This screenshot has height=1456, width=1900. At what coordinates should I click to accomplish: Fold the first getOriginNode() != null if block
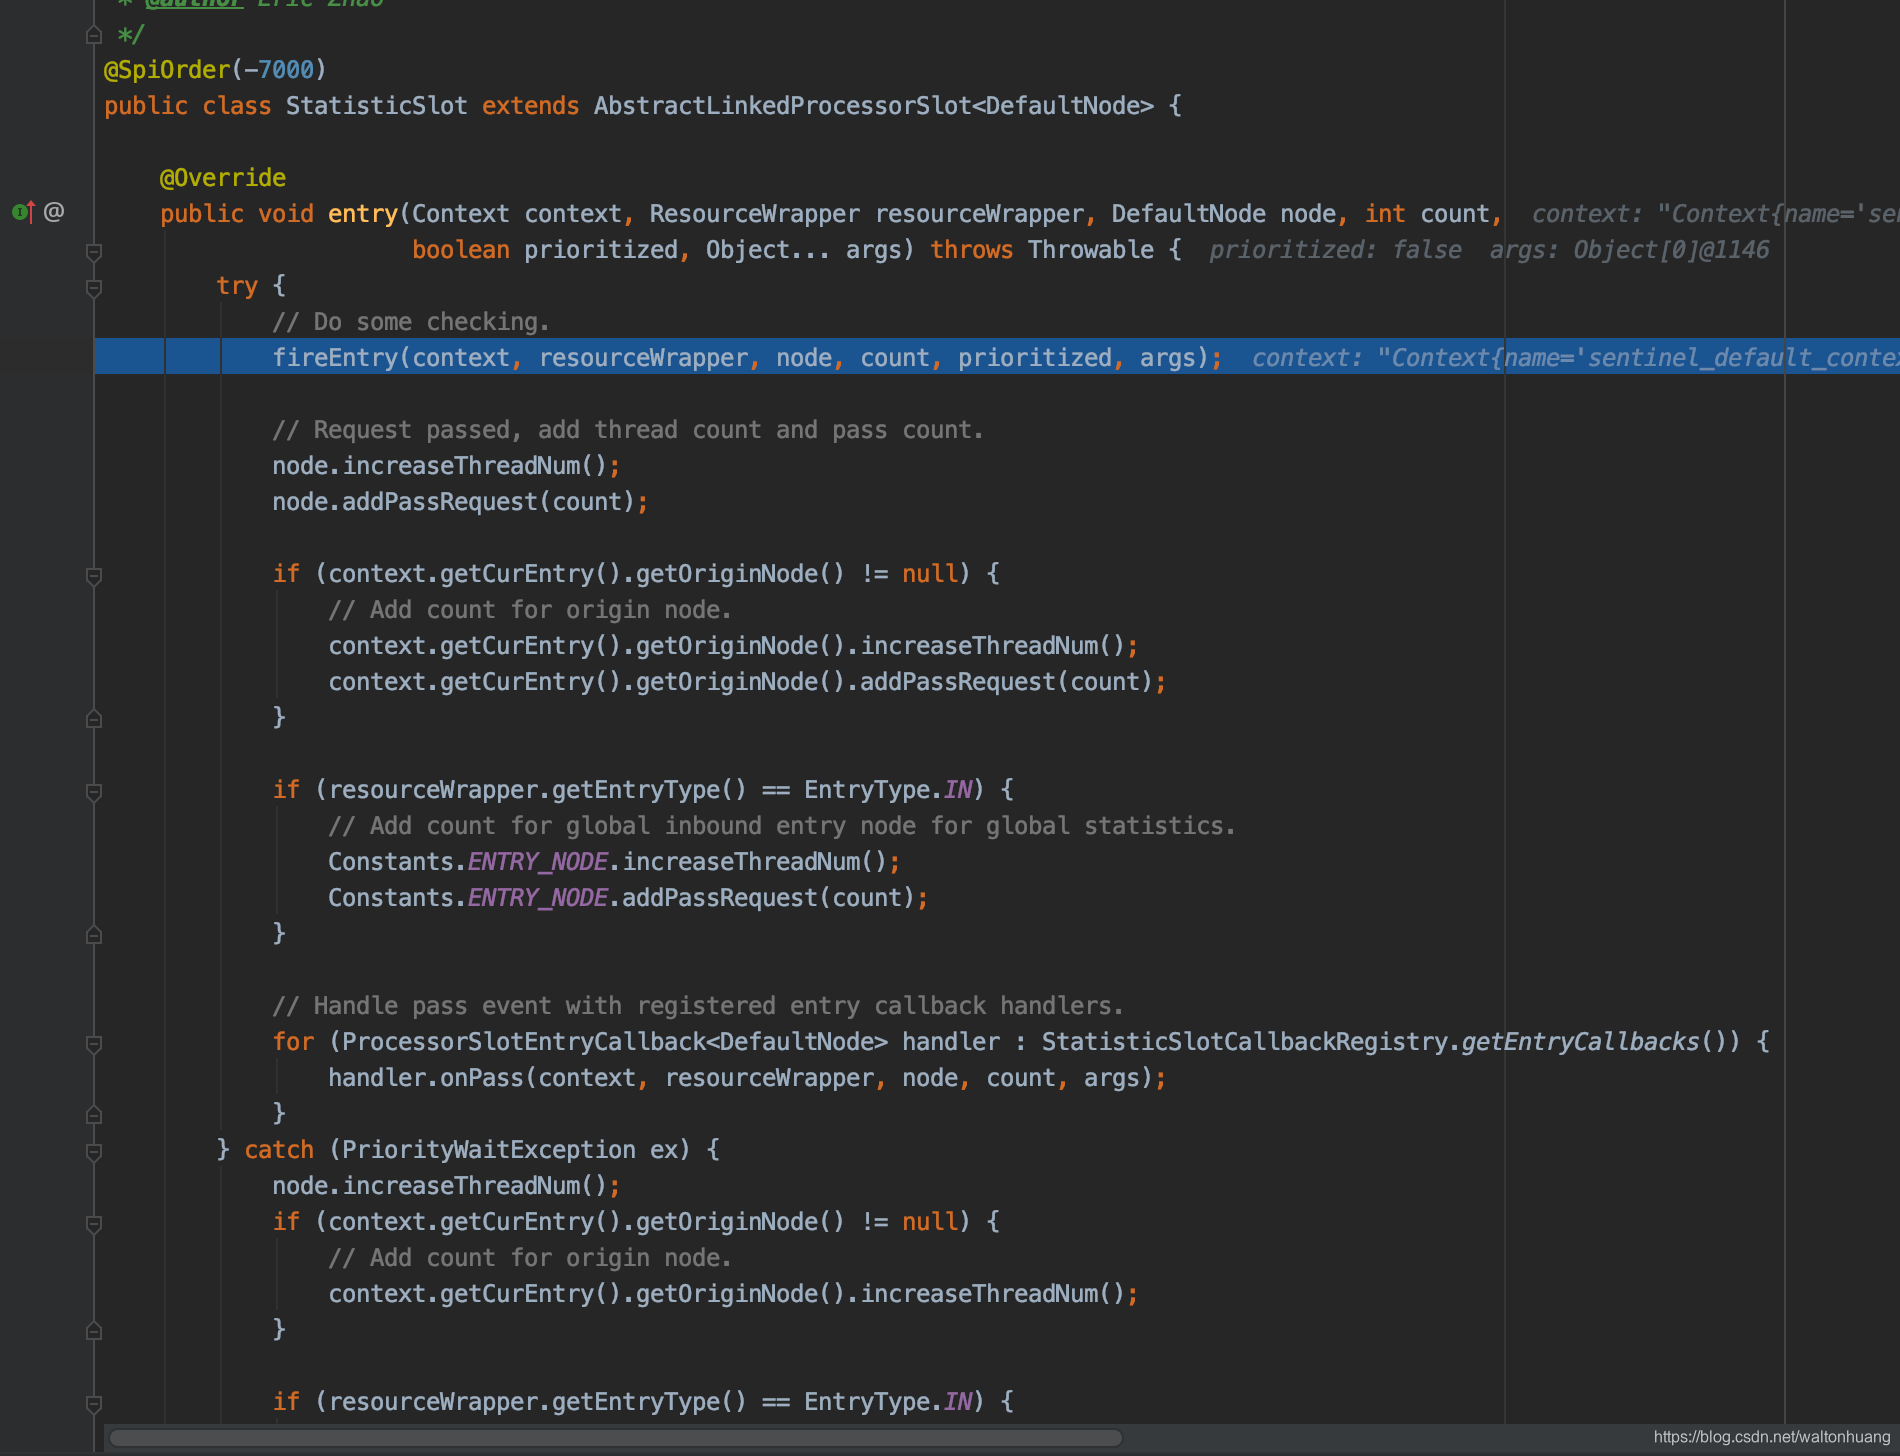click(x=94, y=576)
